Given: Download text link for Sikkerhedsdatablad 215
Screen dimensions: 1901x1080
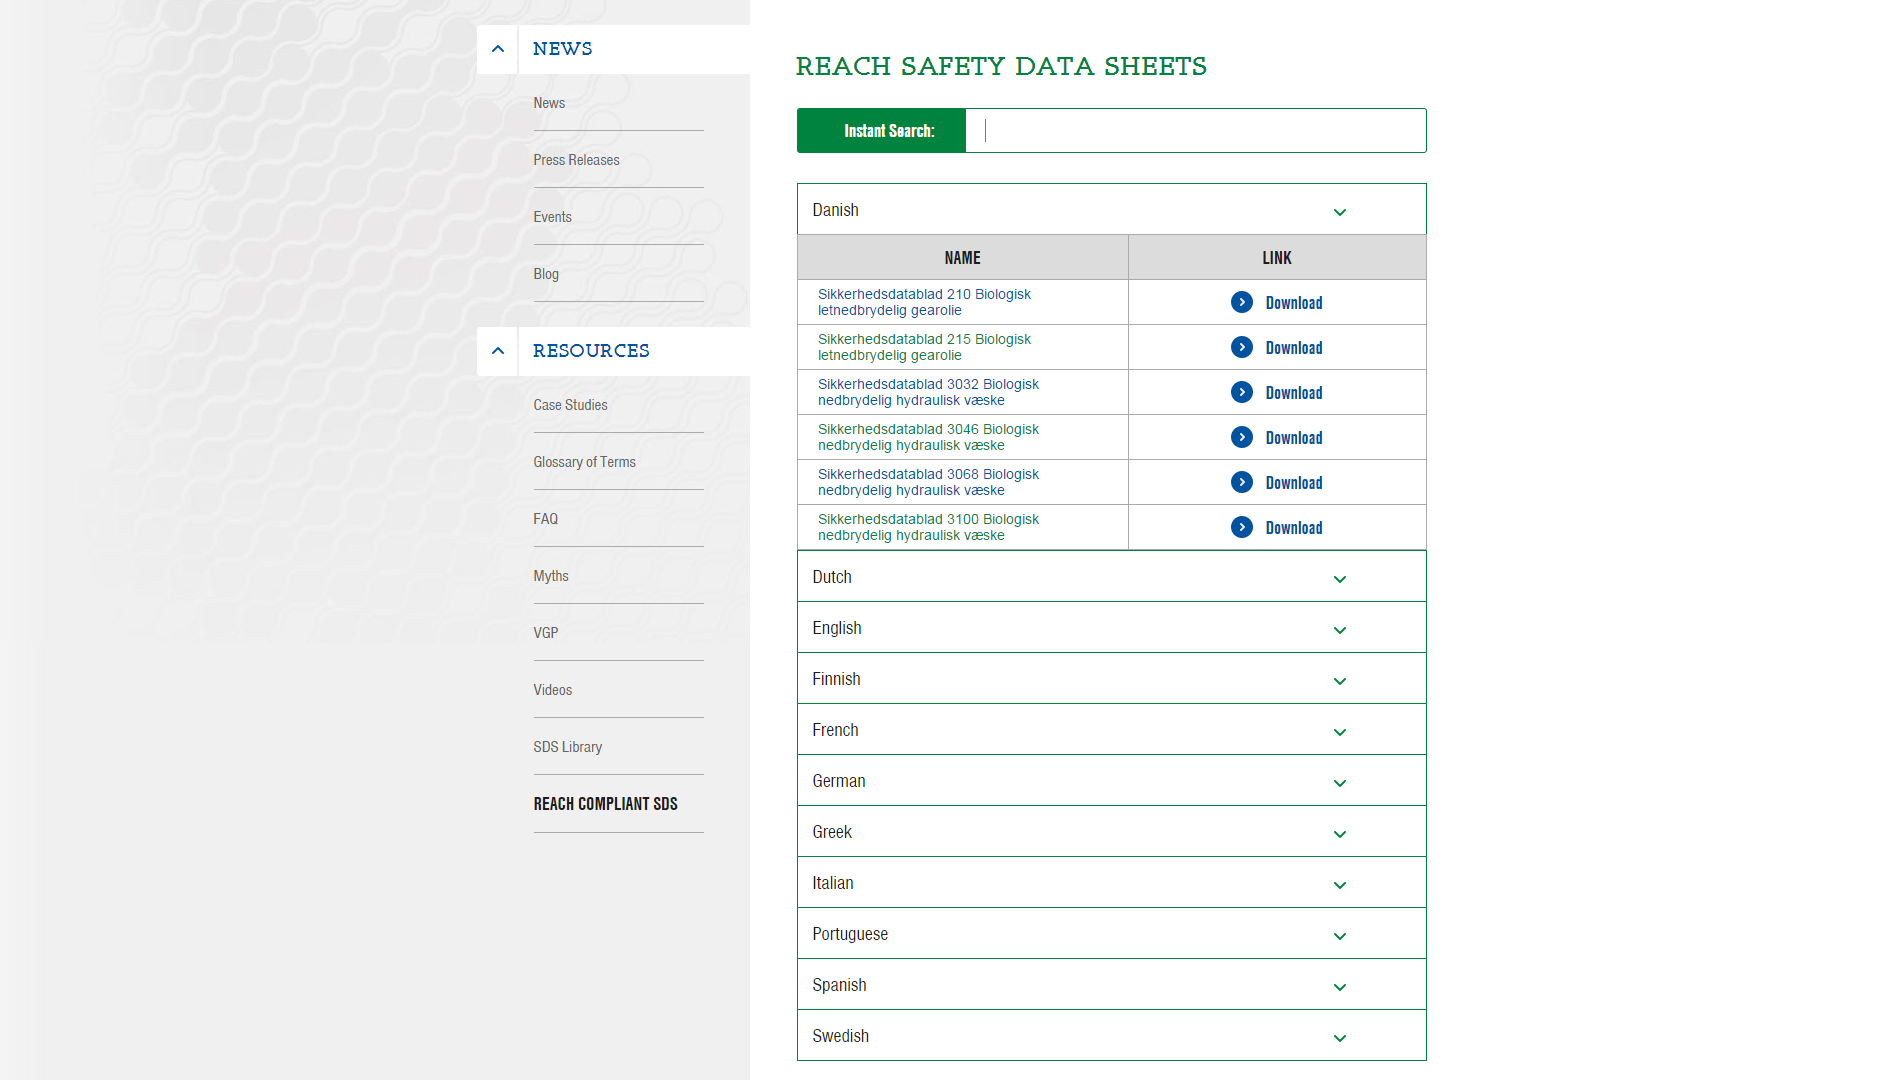Looking at the screenshot, I should click(x=1293, y=348).
